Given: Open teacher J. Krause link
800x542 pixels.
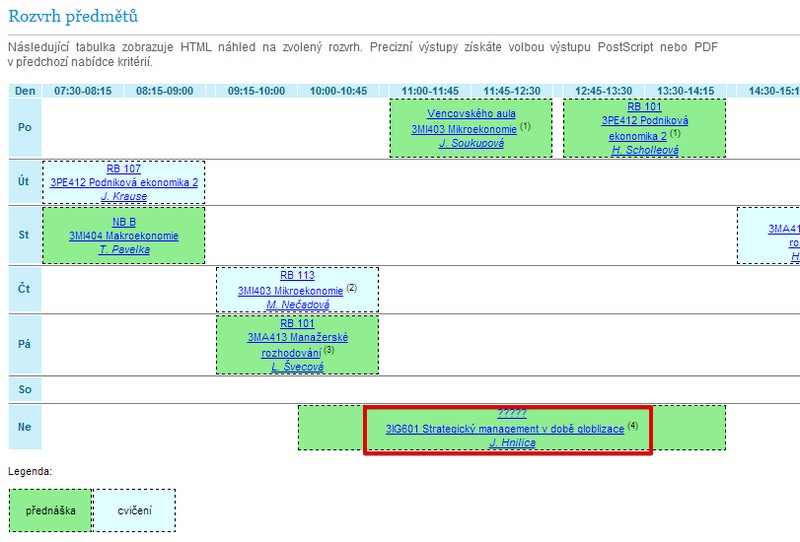Looking at the screenshot, I should [x=124, y=197].
